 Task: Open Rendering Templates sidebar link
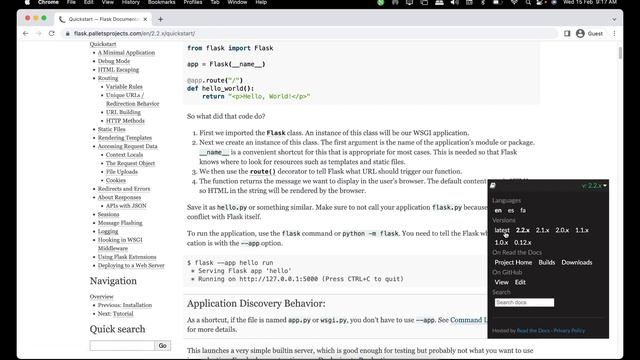click(x=124, y=138)
